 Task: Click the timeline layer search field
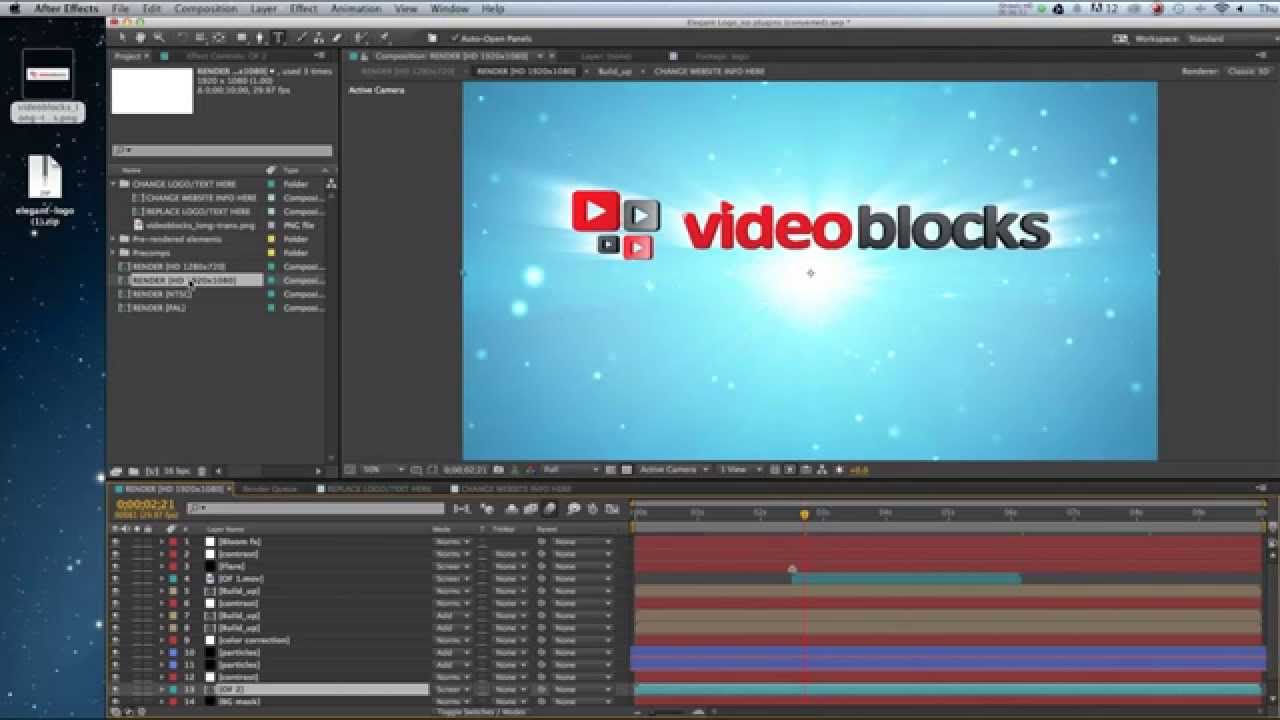click(x=315, y=508)
